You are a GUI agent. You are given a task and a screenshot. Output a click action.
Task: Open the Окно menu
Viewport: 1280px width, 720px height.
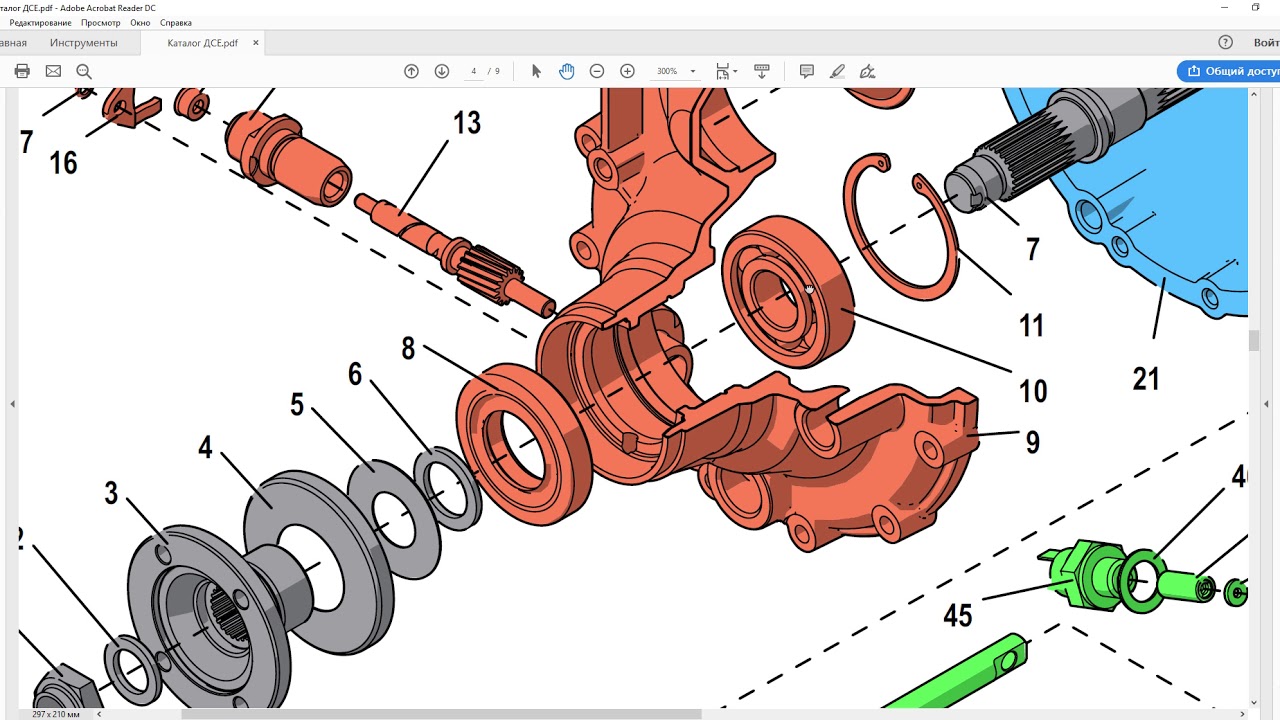[140, 22]
